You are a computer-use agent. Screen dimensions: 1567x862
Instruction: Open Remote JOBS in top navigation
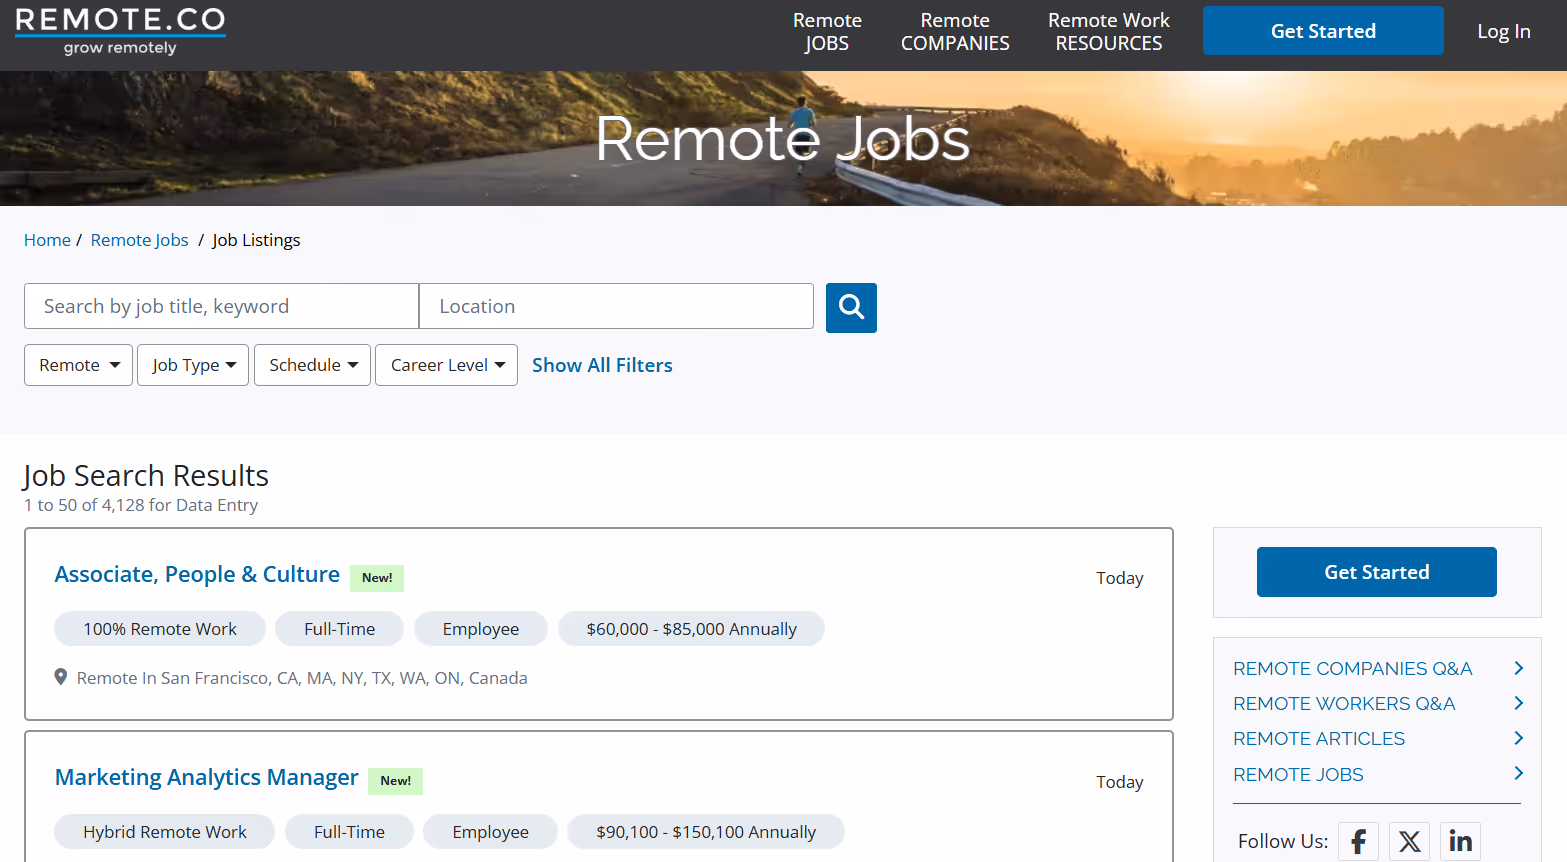(827, 32)
